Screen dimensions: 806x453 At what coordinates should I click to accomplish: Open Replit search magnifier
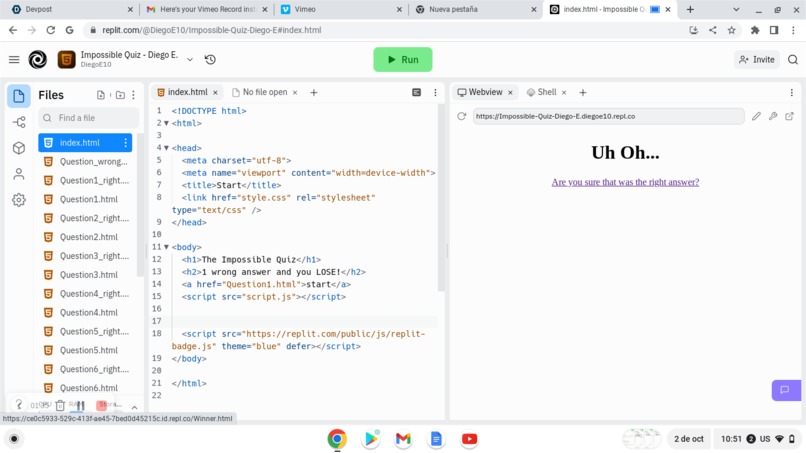coord(793,60)
